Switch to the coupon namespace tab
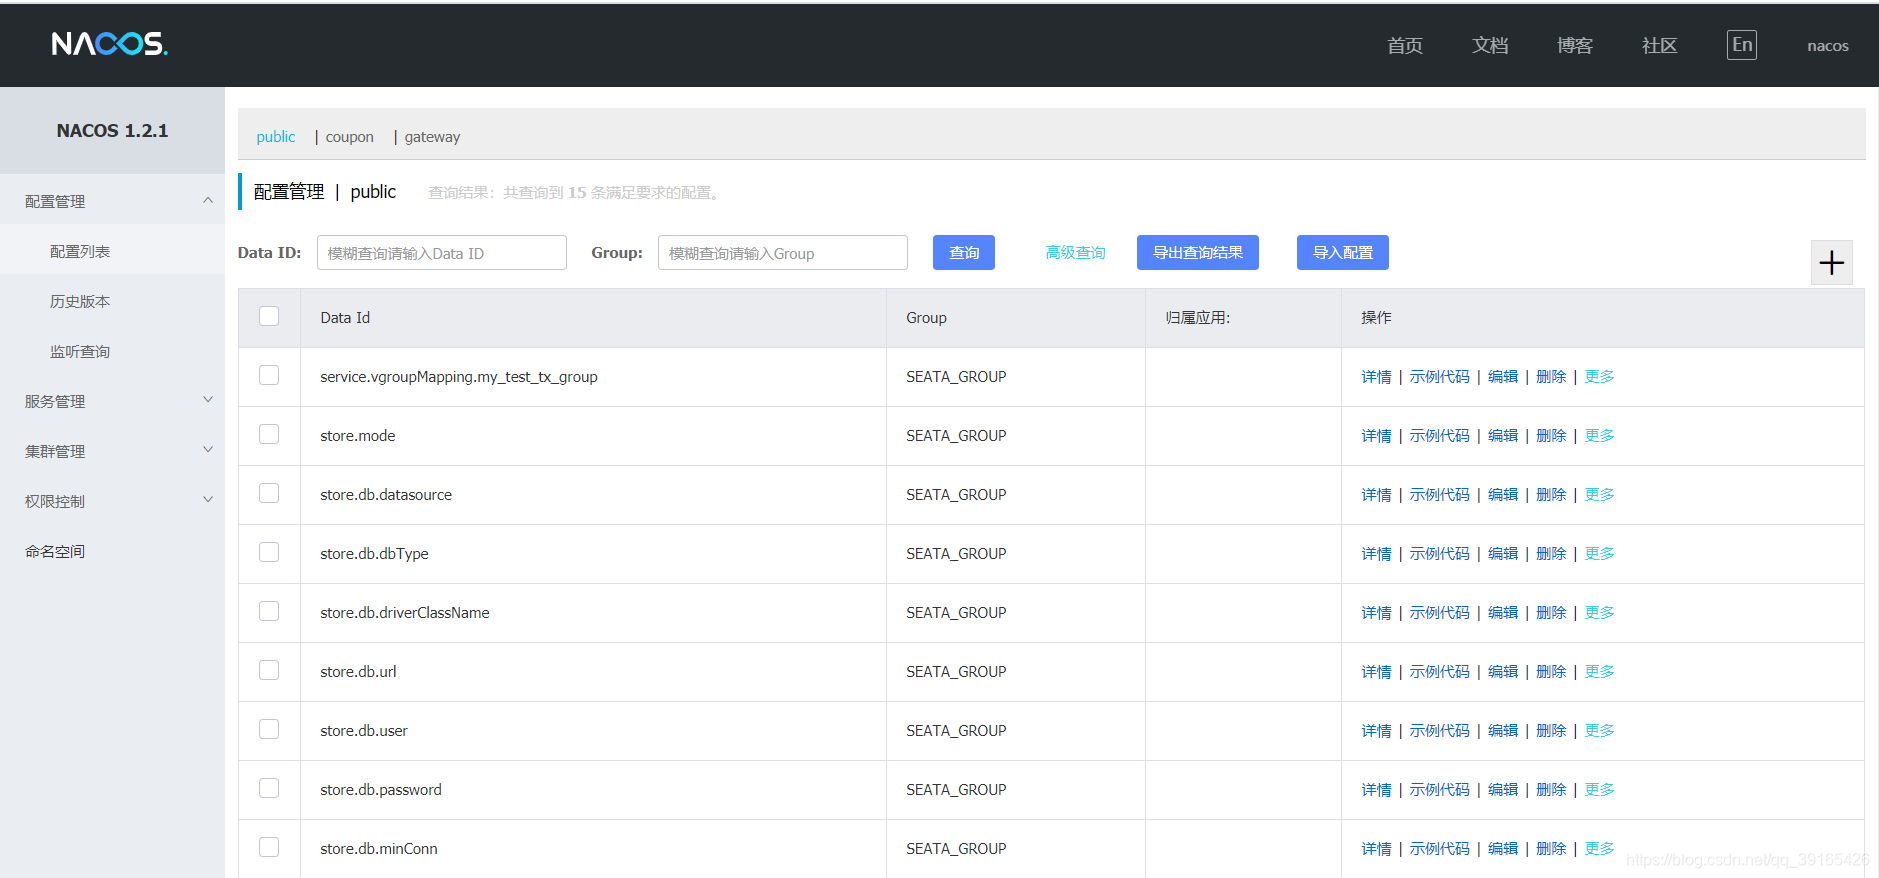 tap(349, 137)
